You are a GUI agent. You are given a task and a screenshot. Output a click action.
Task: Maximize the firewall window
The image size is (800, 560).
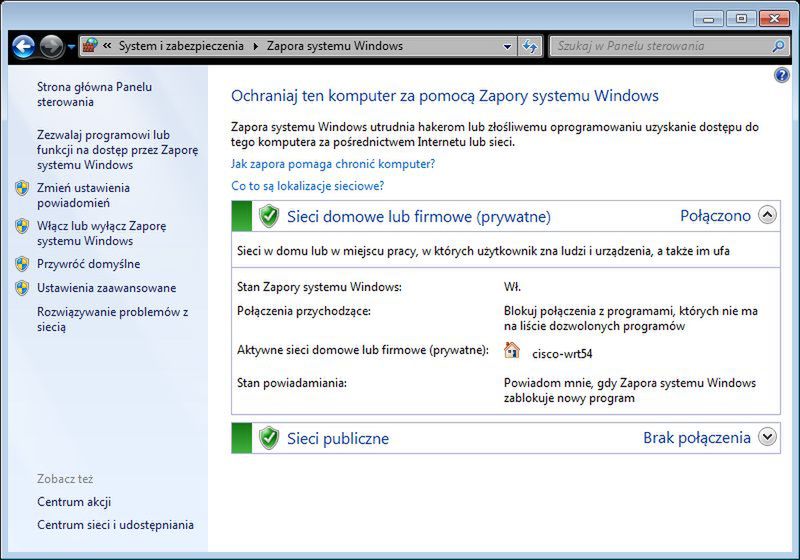pos(741,19)
